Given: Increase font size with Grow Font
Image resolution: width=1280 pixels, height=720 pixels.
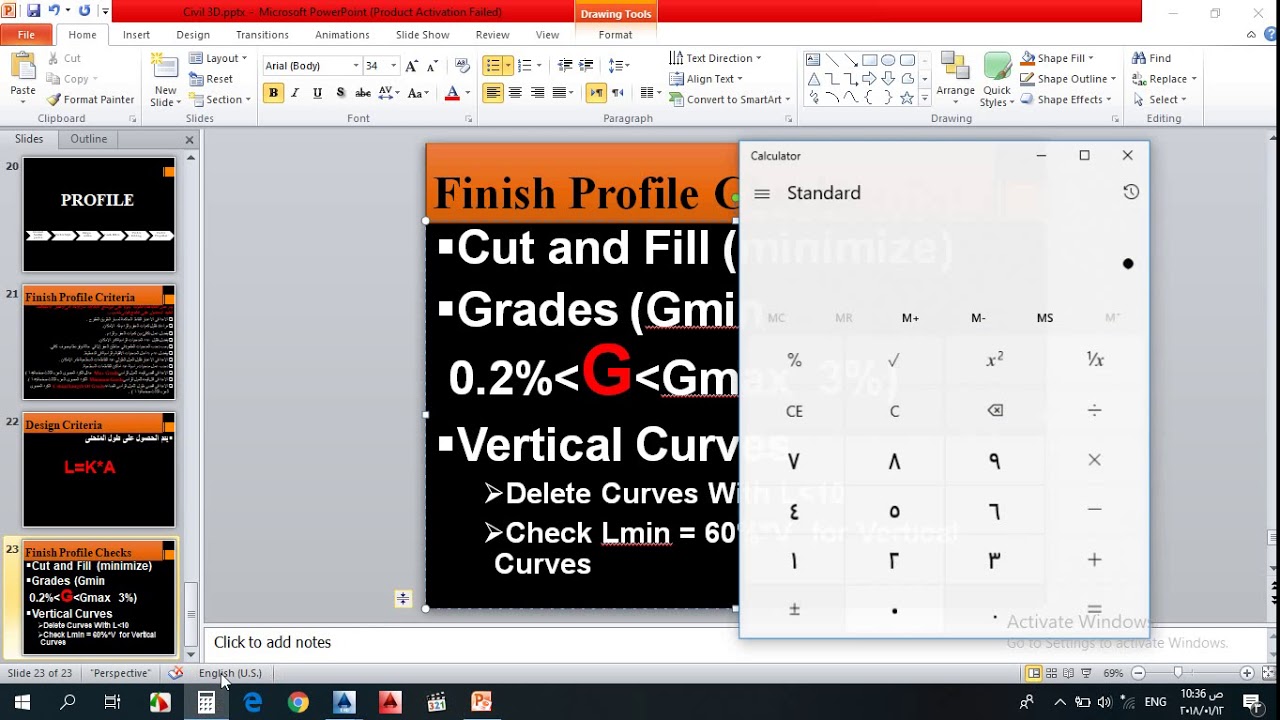Looking at the screenshot, I should click(411, 66).
